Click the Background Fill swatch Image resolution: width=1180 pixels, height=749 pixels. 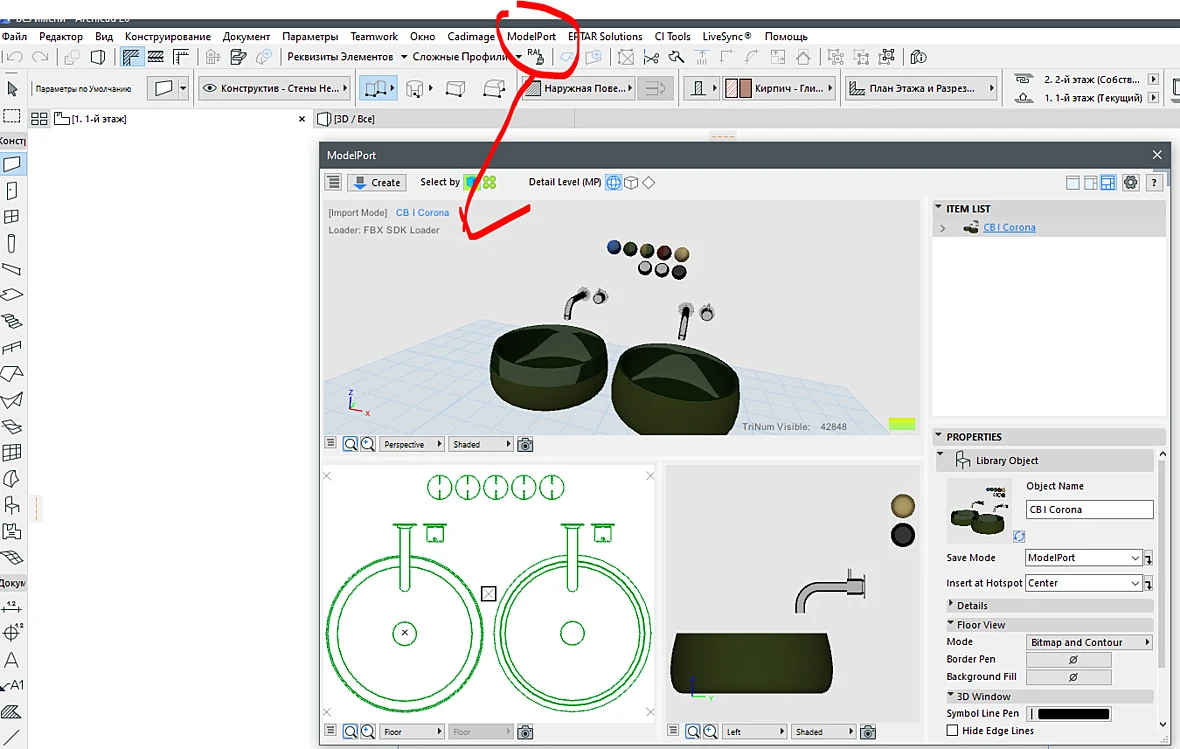coord(1069,677)
